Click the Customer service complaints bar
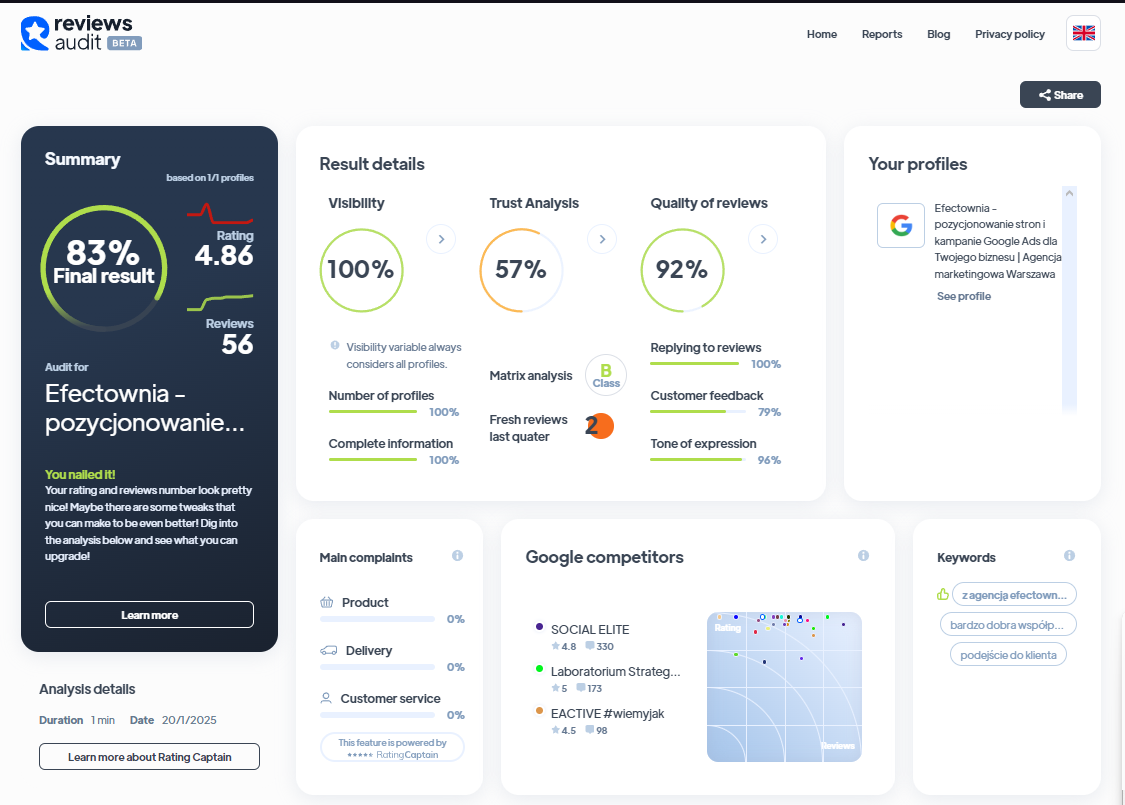 point(377,715)
